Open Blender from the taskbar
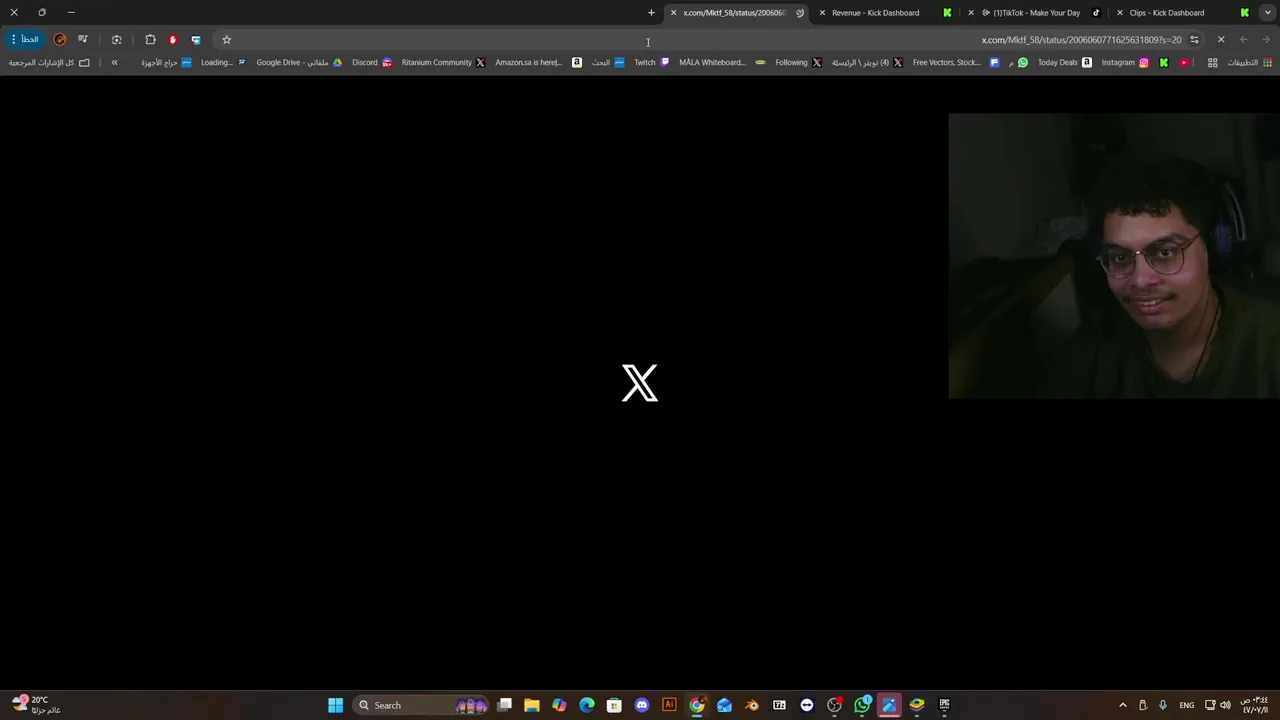 pos(752,705)
